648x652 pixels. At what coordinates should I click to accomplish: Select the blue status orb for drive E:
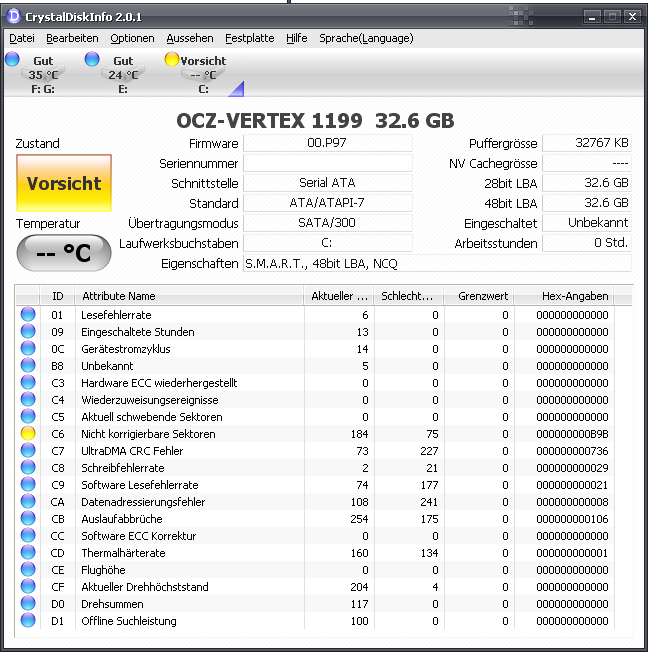point(92,59)
